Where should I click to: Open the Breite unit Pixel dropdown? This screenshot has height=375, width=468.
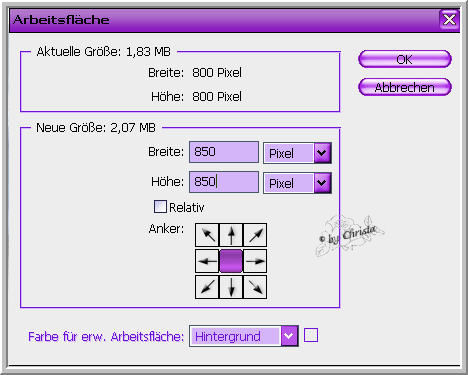(x=297, y=153)
